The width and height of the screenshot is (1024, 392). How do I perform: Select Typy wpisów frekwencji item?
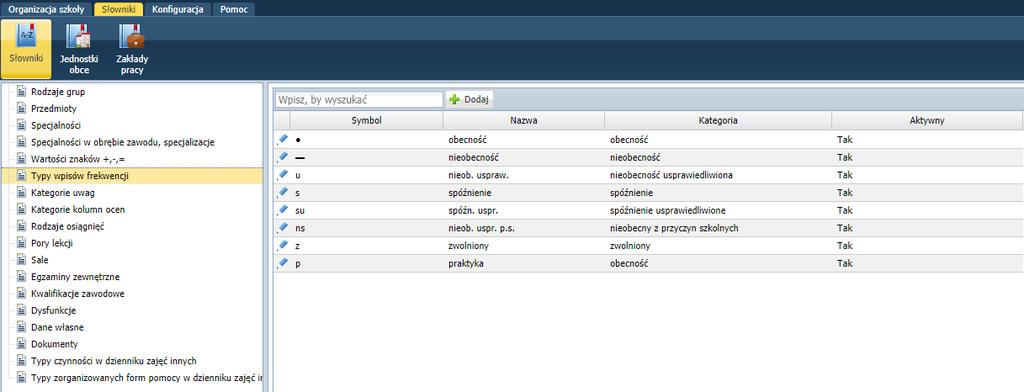click(x=80, y=176)
